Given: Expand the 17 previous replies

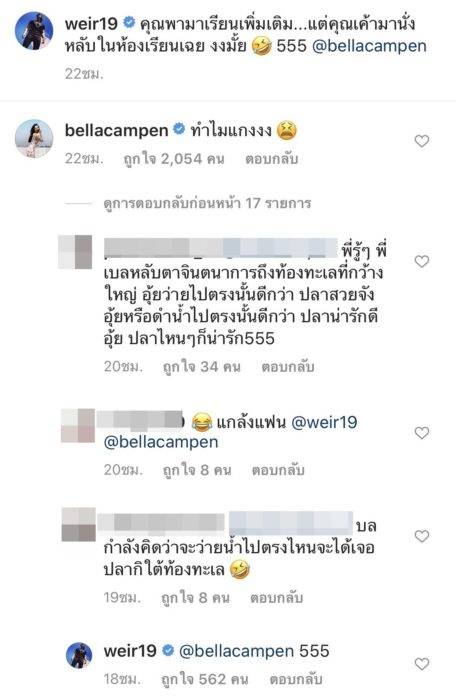Looking at the screenshot, I should 207,203.
